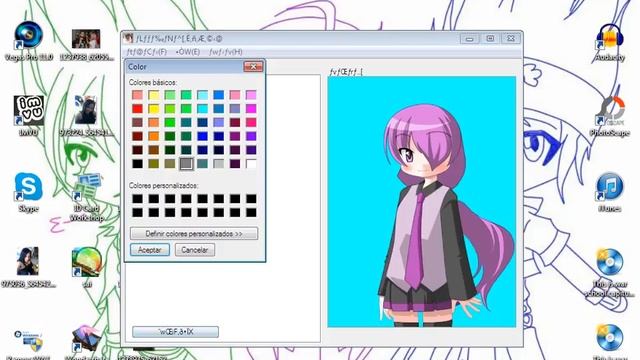Open the menu ending in (H)
640x360 pixels.
pyautogui.click(x=226, y=52)
